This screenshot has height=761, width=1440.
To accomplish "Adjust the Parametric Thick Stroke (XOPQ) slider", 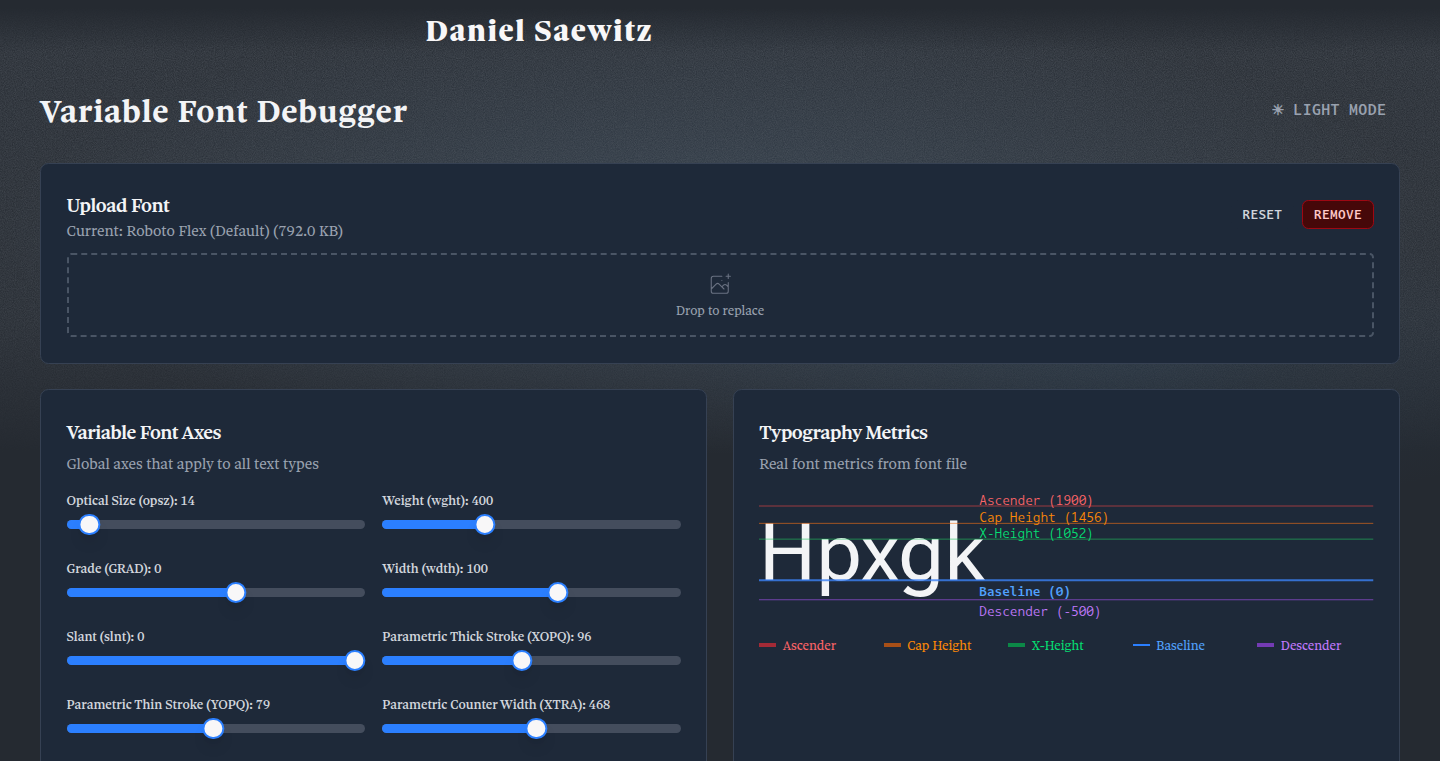I will [531, 660].
